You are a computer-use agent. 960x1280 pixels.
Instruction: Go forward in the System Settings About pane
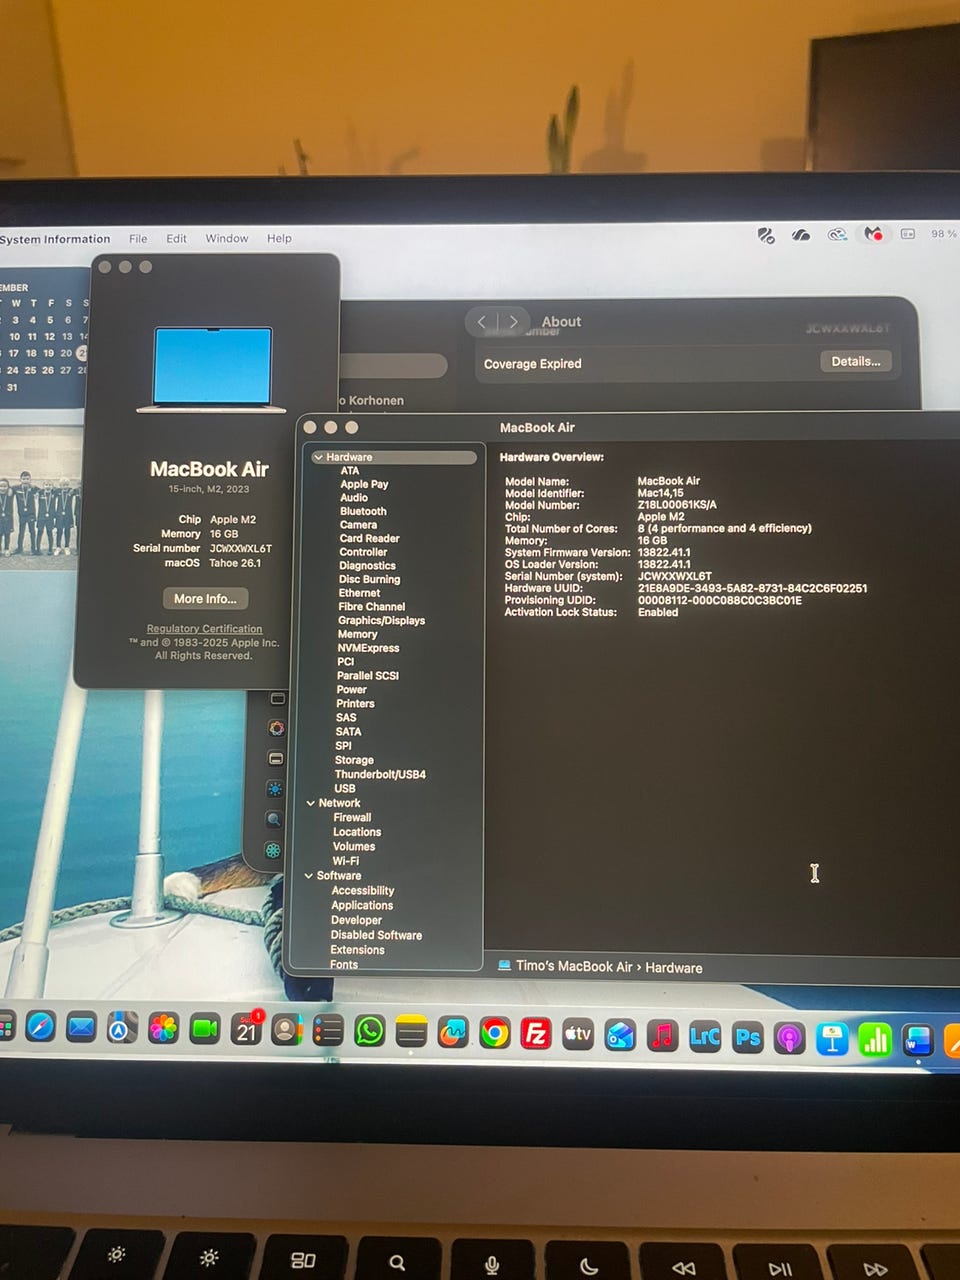pyautogui.click(x=513, y=322)
